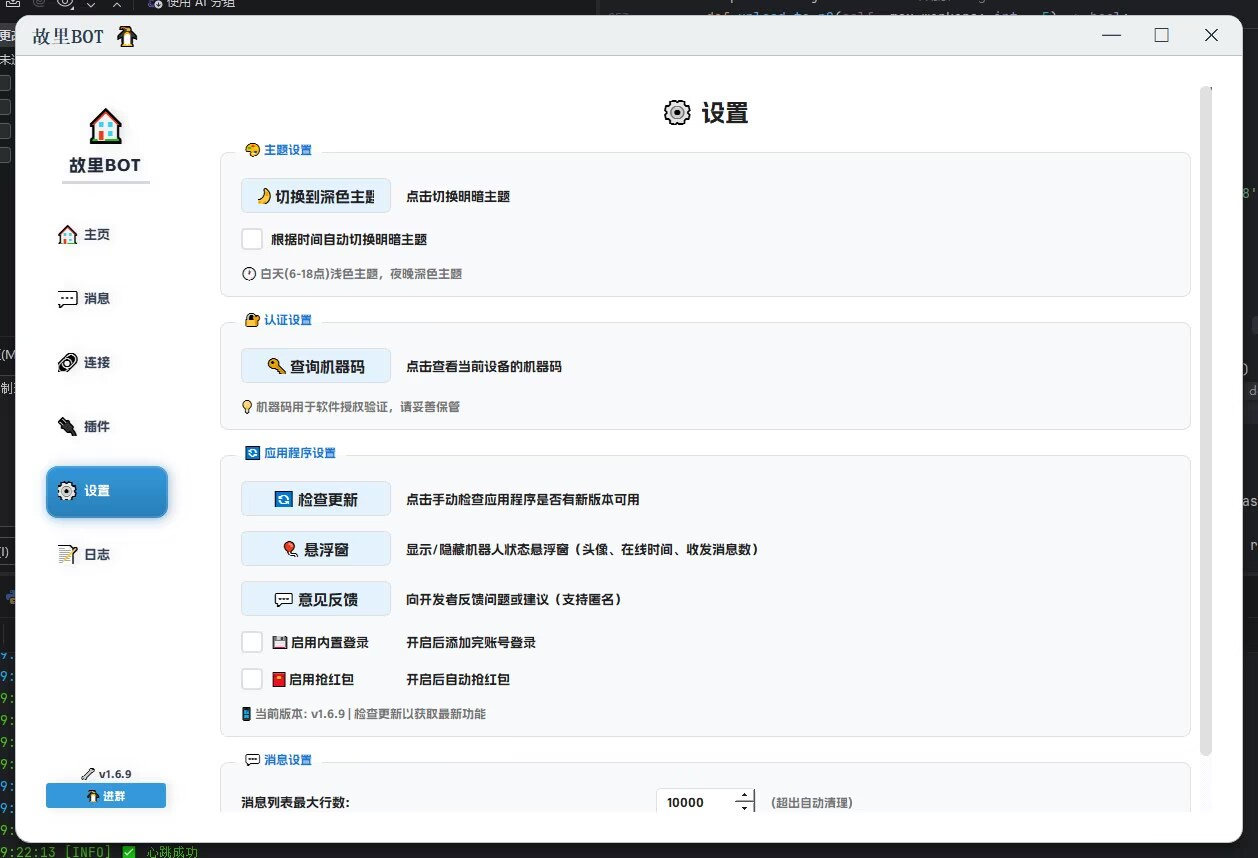Enable 根据时间自动切换明暗主题 checkbox
The image size is (1258, 858).
[x=251, y=238]
